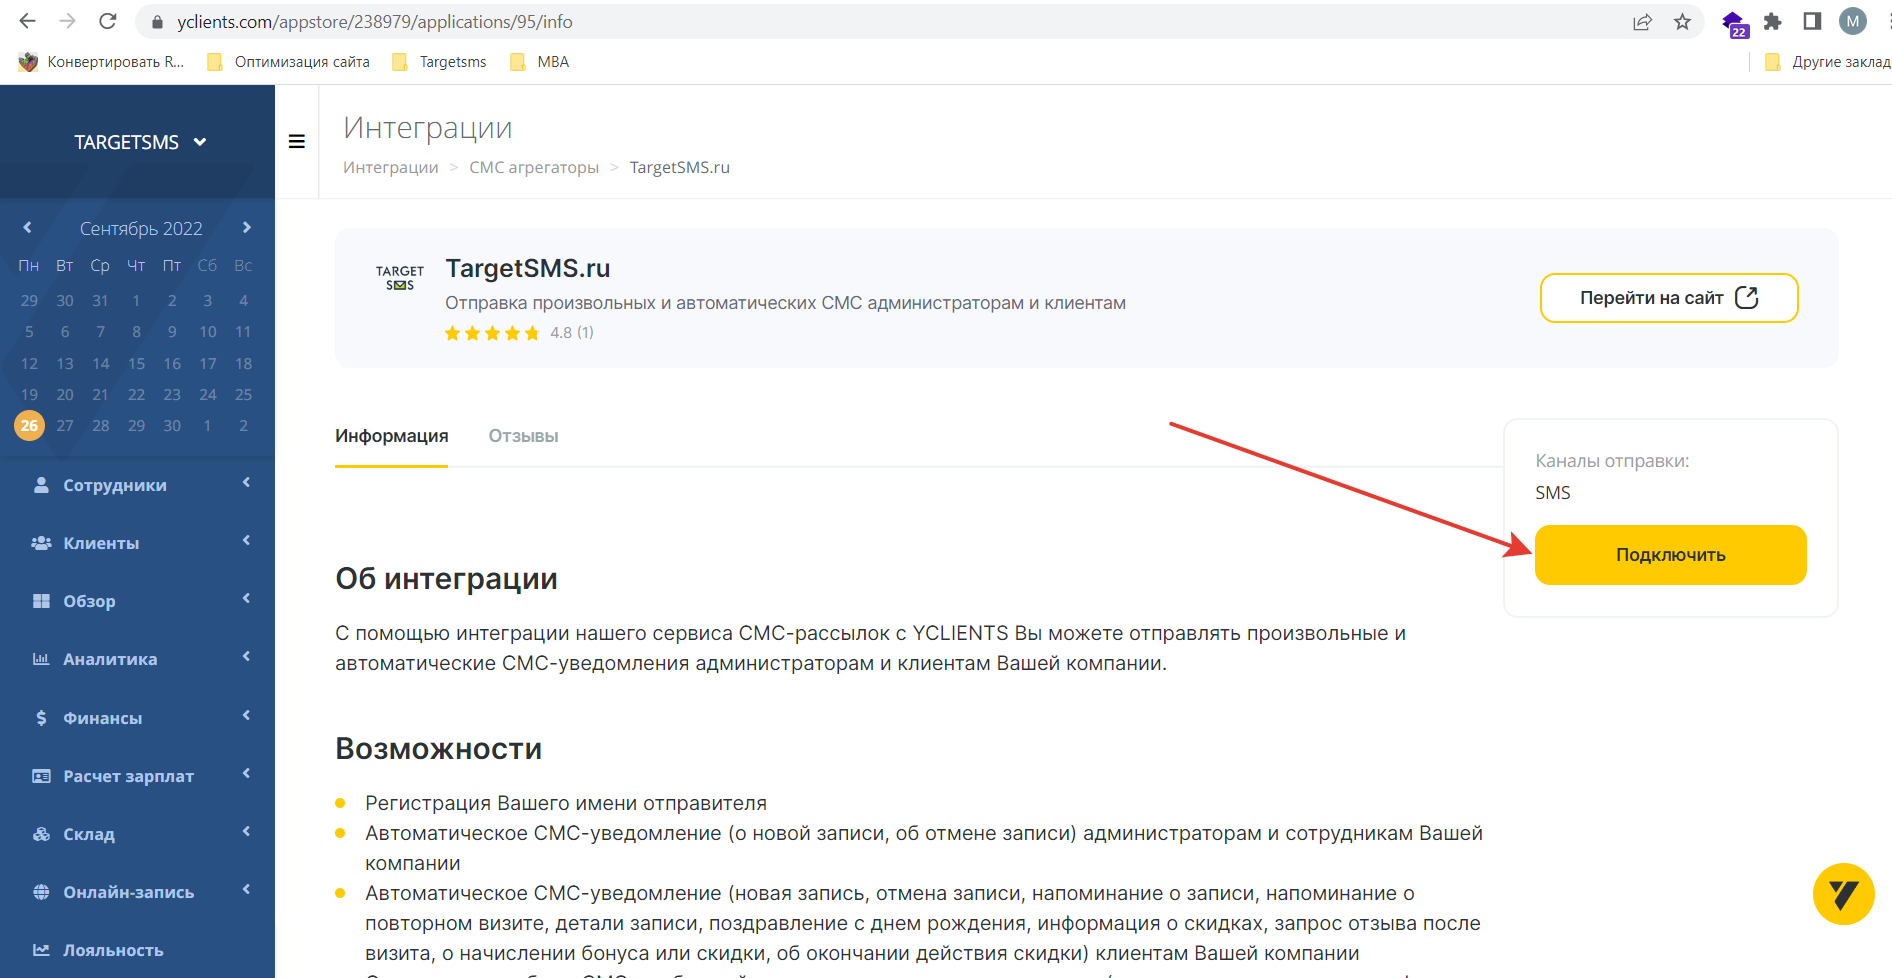The image size is (1892, 978).
Task: Click the Аналитика chart icon
Action: tap(41, 659)
